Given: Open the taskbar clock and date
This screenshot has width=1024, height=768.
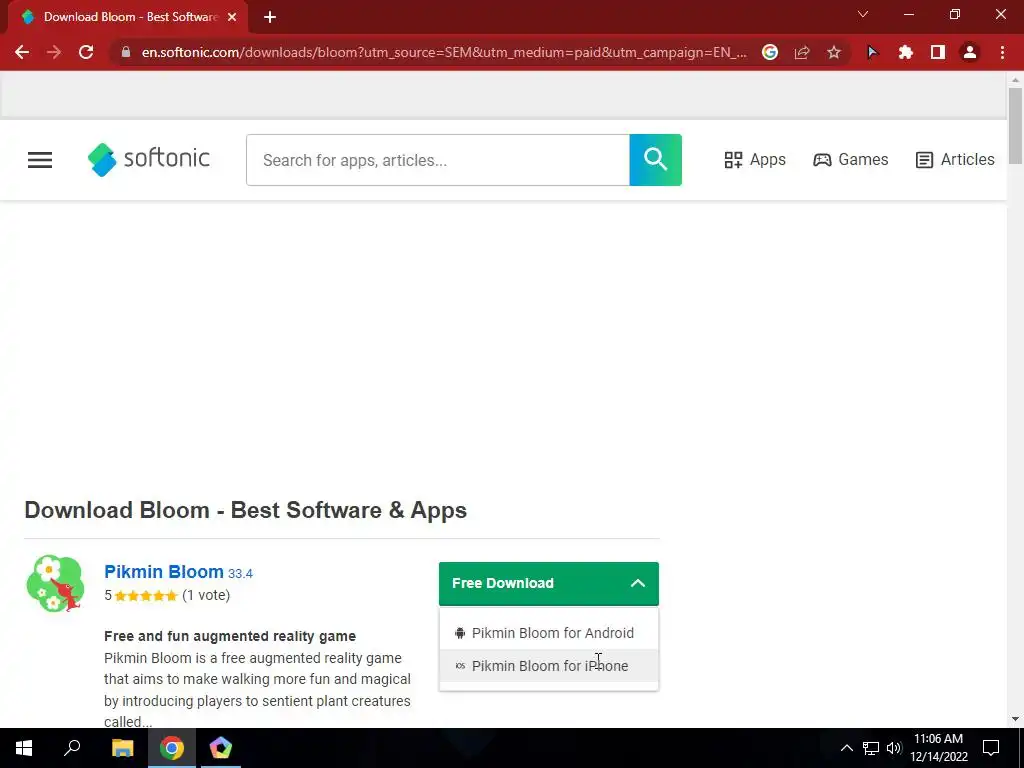Looking at the screenshot, I should (938, 748).
